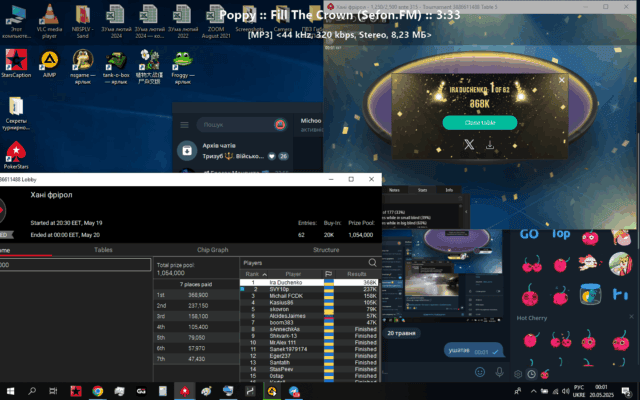Click the players search magnifier icon

pyautogui.click(x=372, y=263)
